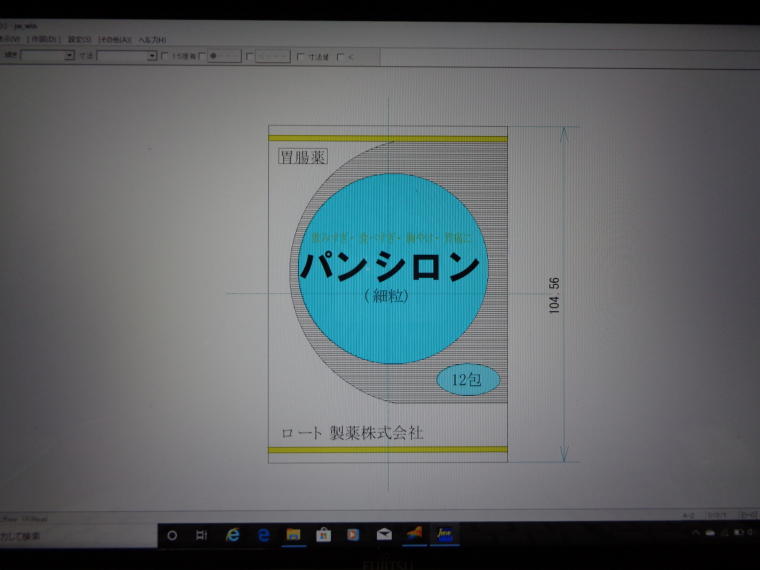This screenshot has width=760, height=570.
Task: Click the Windows taskbar search box
Action: tap(78, 536)
